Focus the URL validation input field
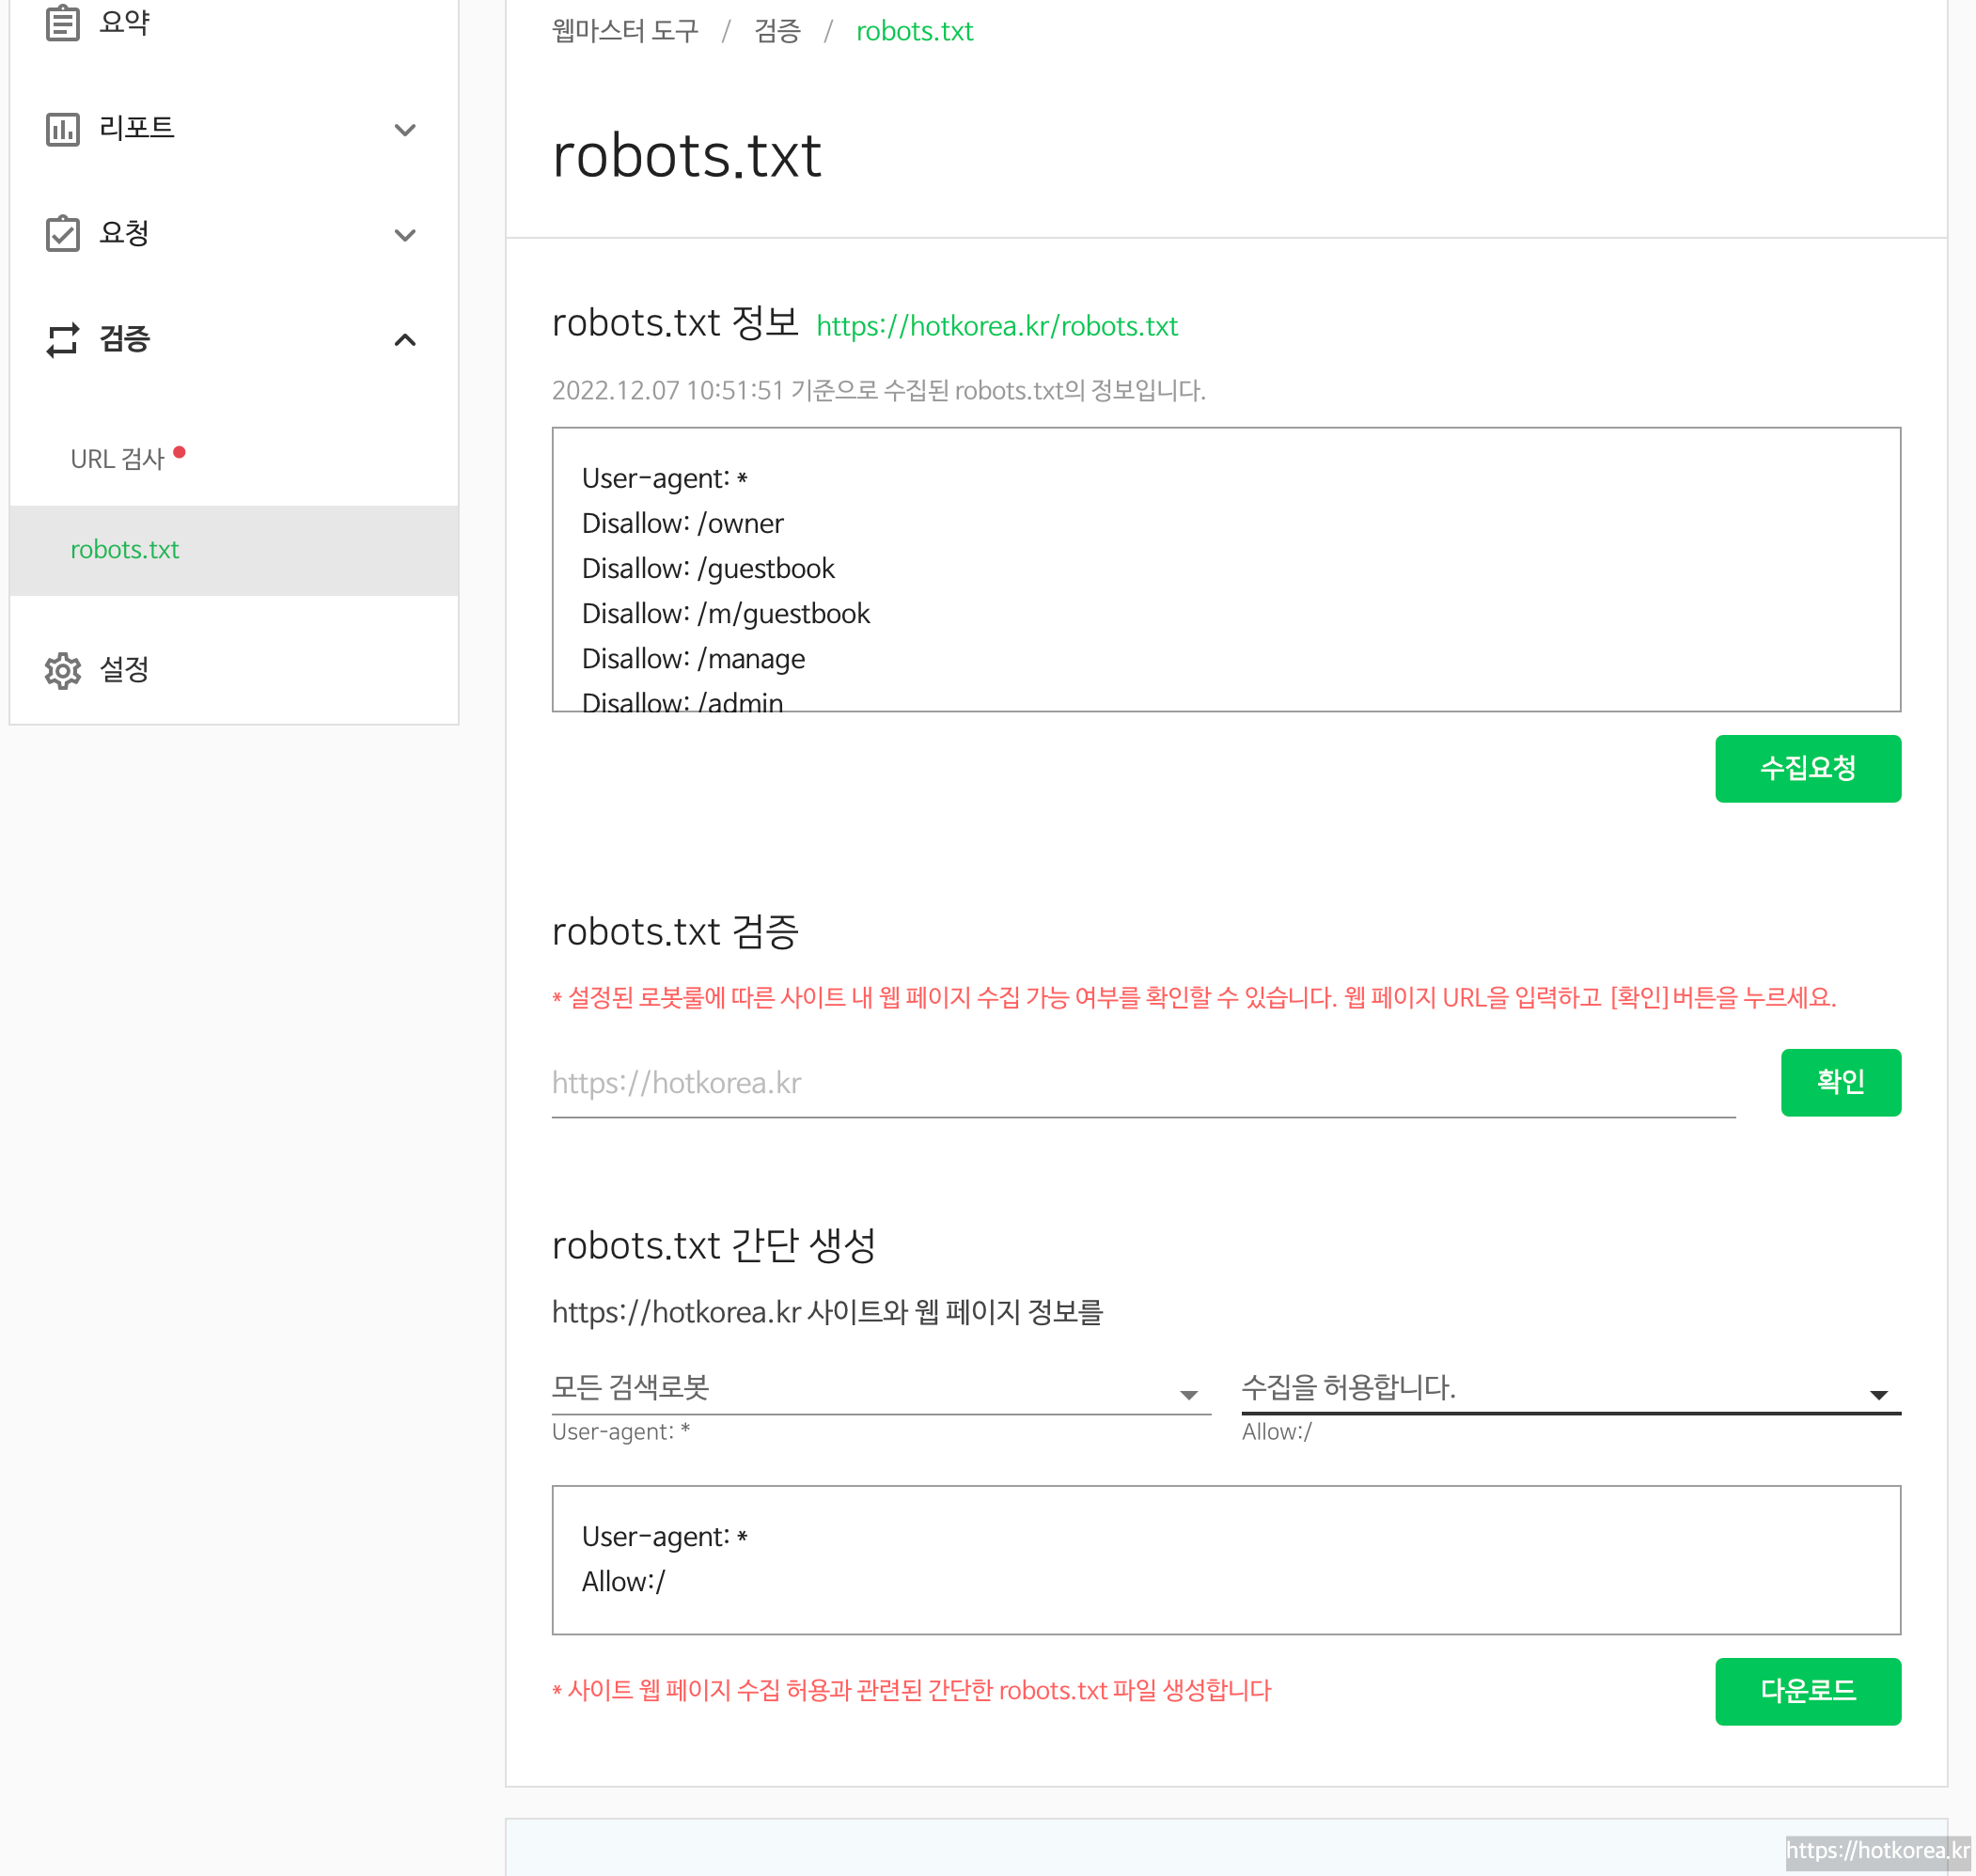The width and height of the screenshot is (1976, 1876). click(x=1142, y=1083)
